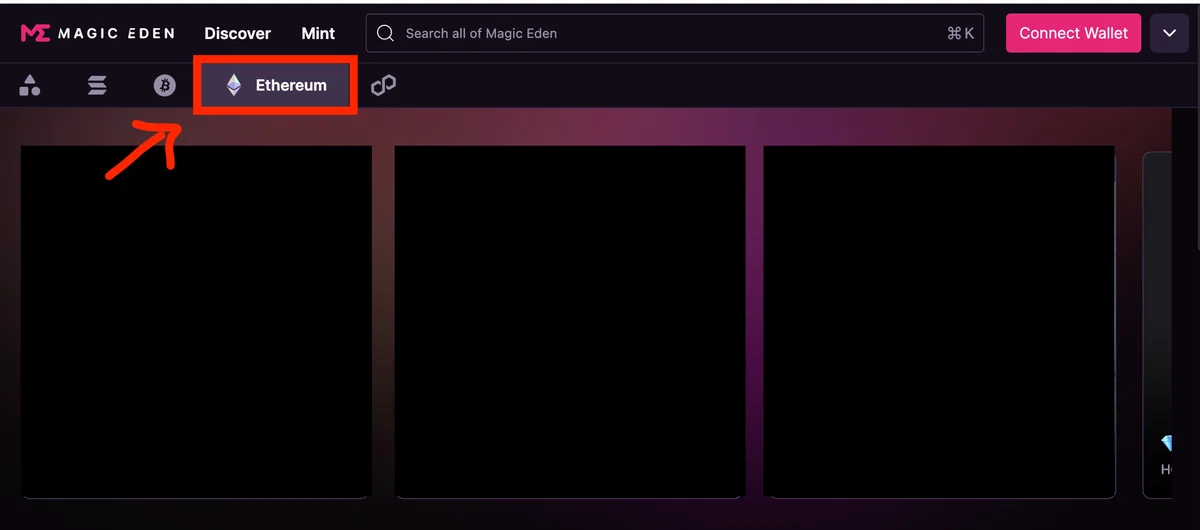Select the Solana chain icon
Viewport: 1200px width, 530px height.
coord(97,86)
